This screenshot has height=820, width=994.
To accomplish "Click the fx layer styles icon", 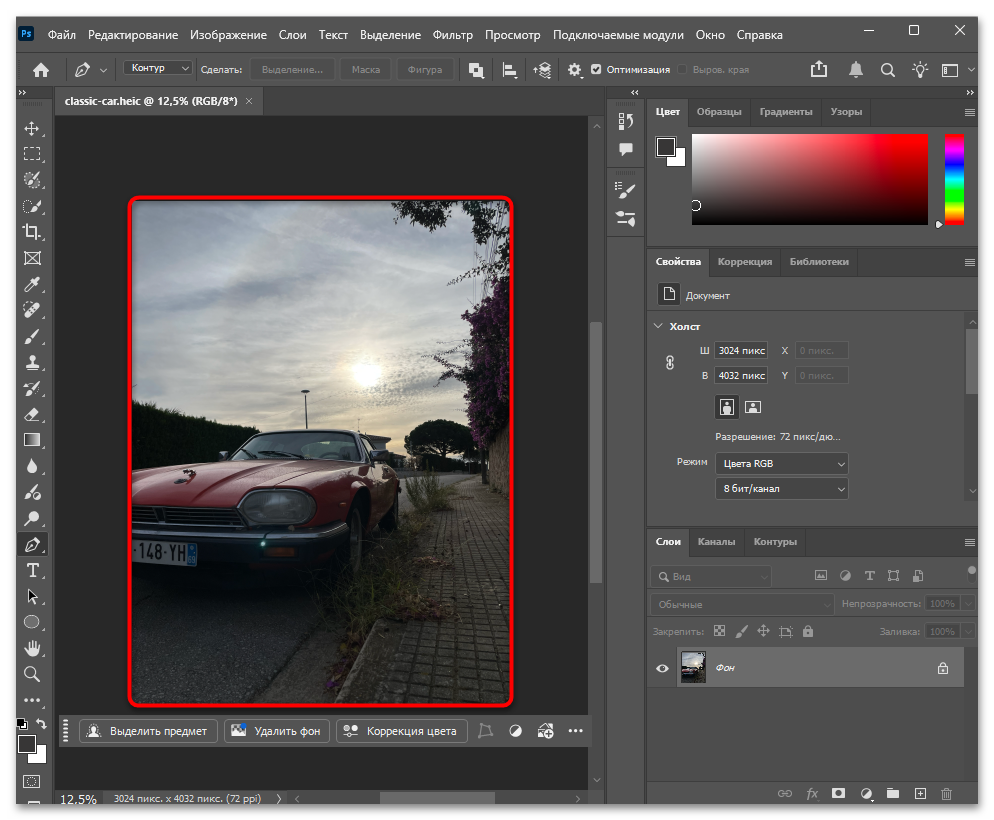I will 812,793.
